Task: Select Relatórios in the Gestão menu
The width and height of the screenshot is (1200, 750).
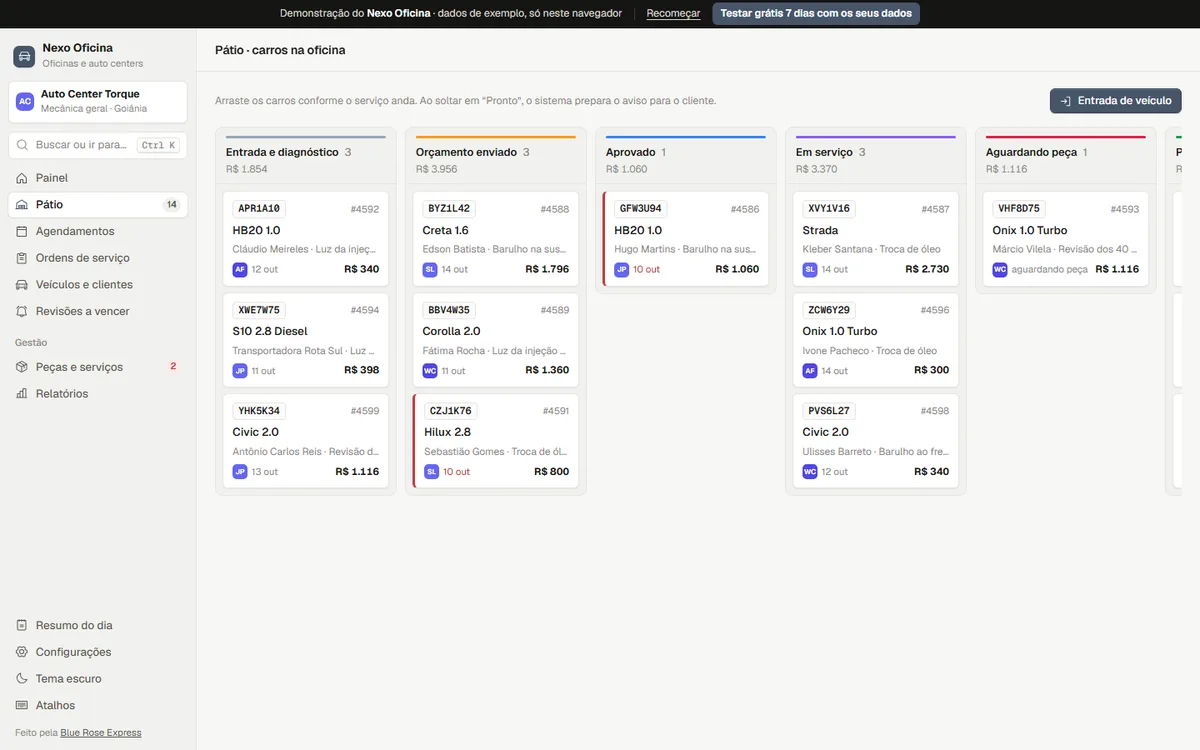Action: point(98,394)
